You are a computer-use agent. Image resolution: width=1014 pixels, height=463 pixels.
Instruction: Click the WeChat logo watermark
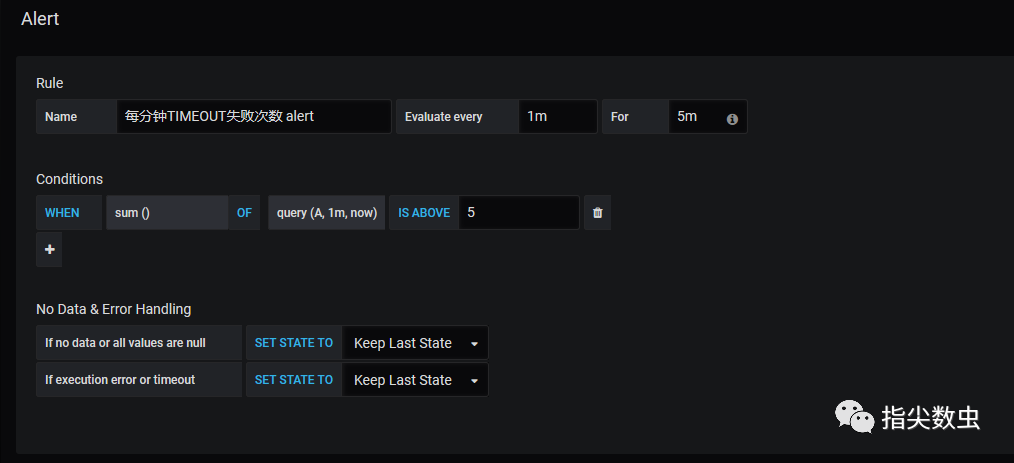854,416
